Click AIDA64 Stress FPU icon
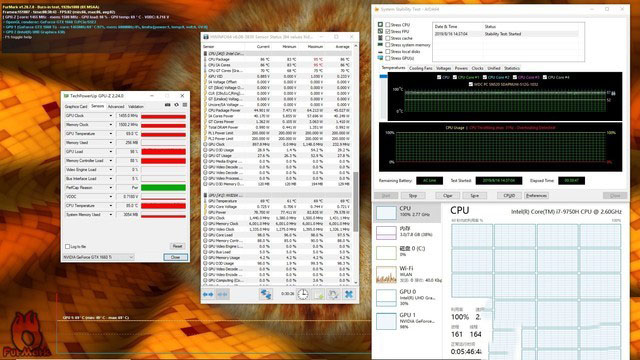 pos(380,31)
